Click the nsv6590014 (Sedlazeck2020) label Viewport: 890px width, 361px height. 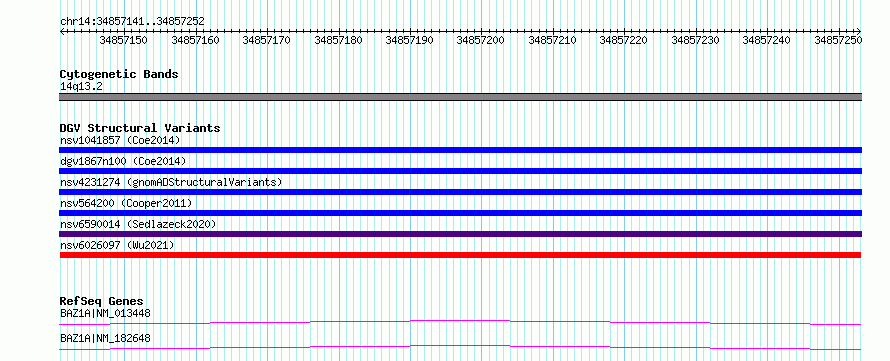pos(138,224)
